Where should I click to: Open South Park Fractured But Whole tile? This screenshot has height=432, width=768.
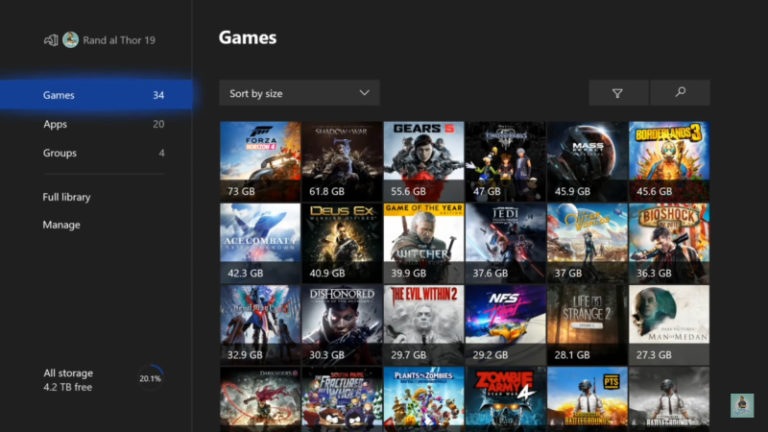click(x=342, y=399)
